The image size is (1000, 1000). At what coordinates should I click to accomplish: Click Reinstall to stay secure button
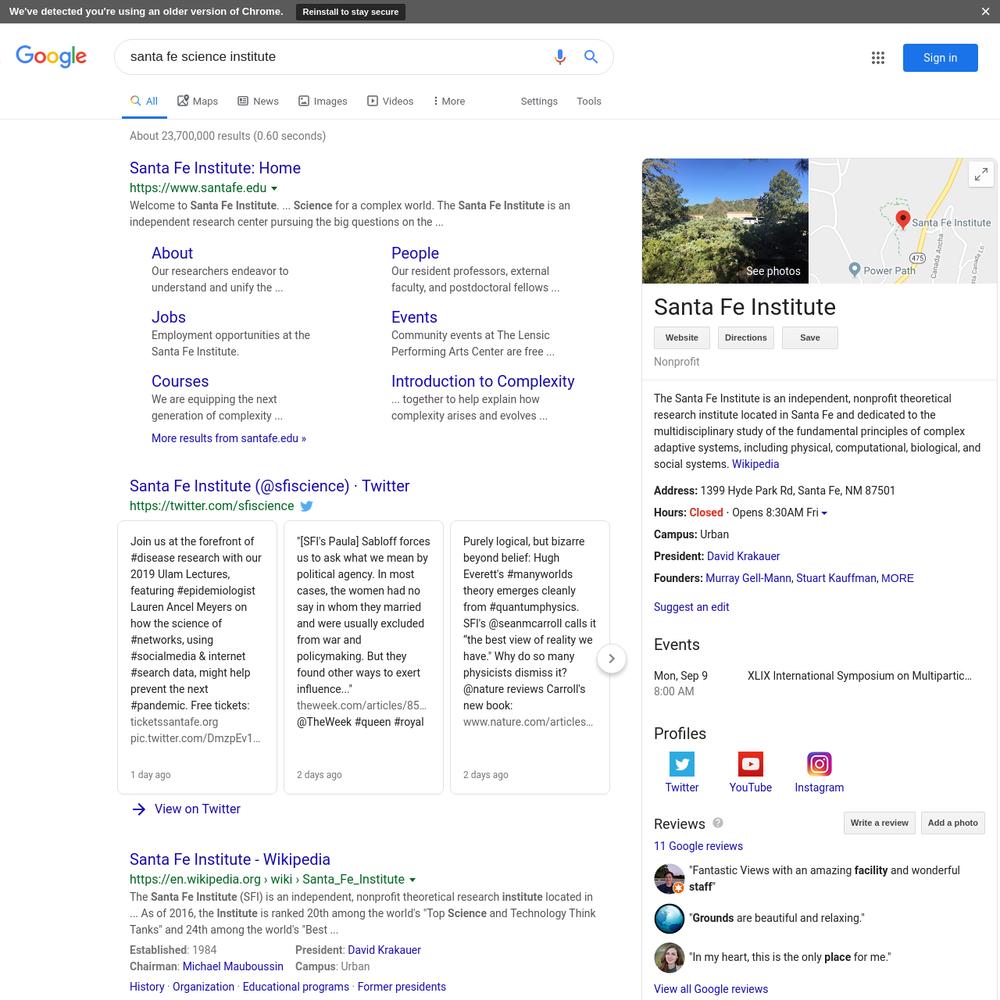tap(350, 11)
